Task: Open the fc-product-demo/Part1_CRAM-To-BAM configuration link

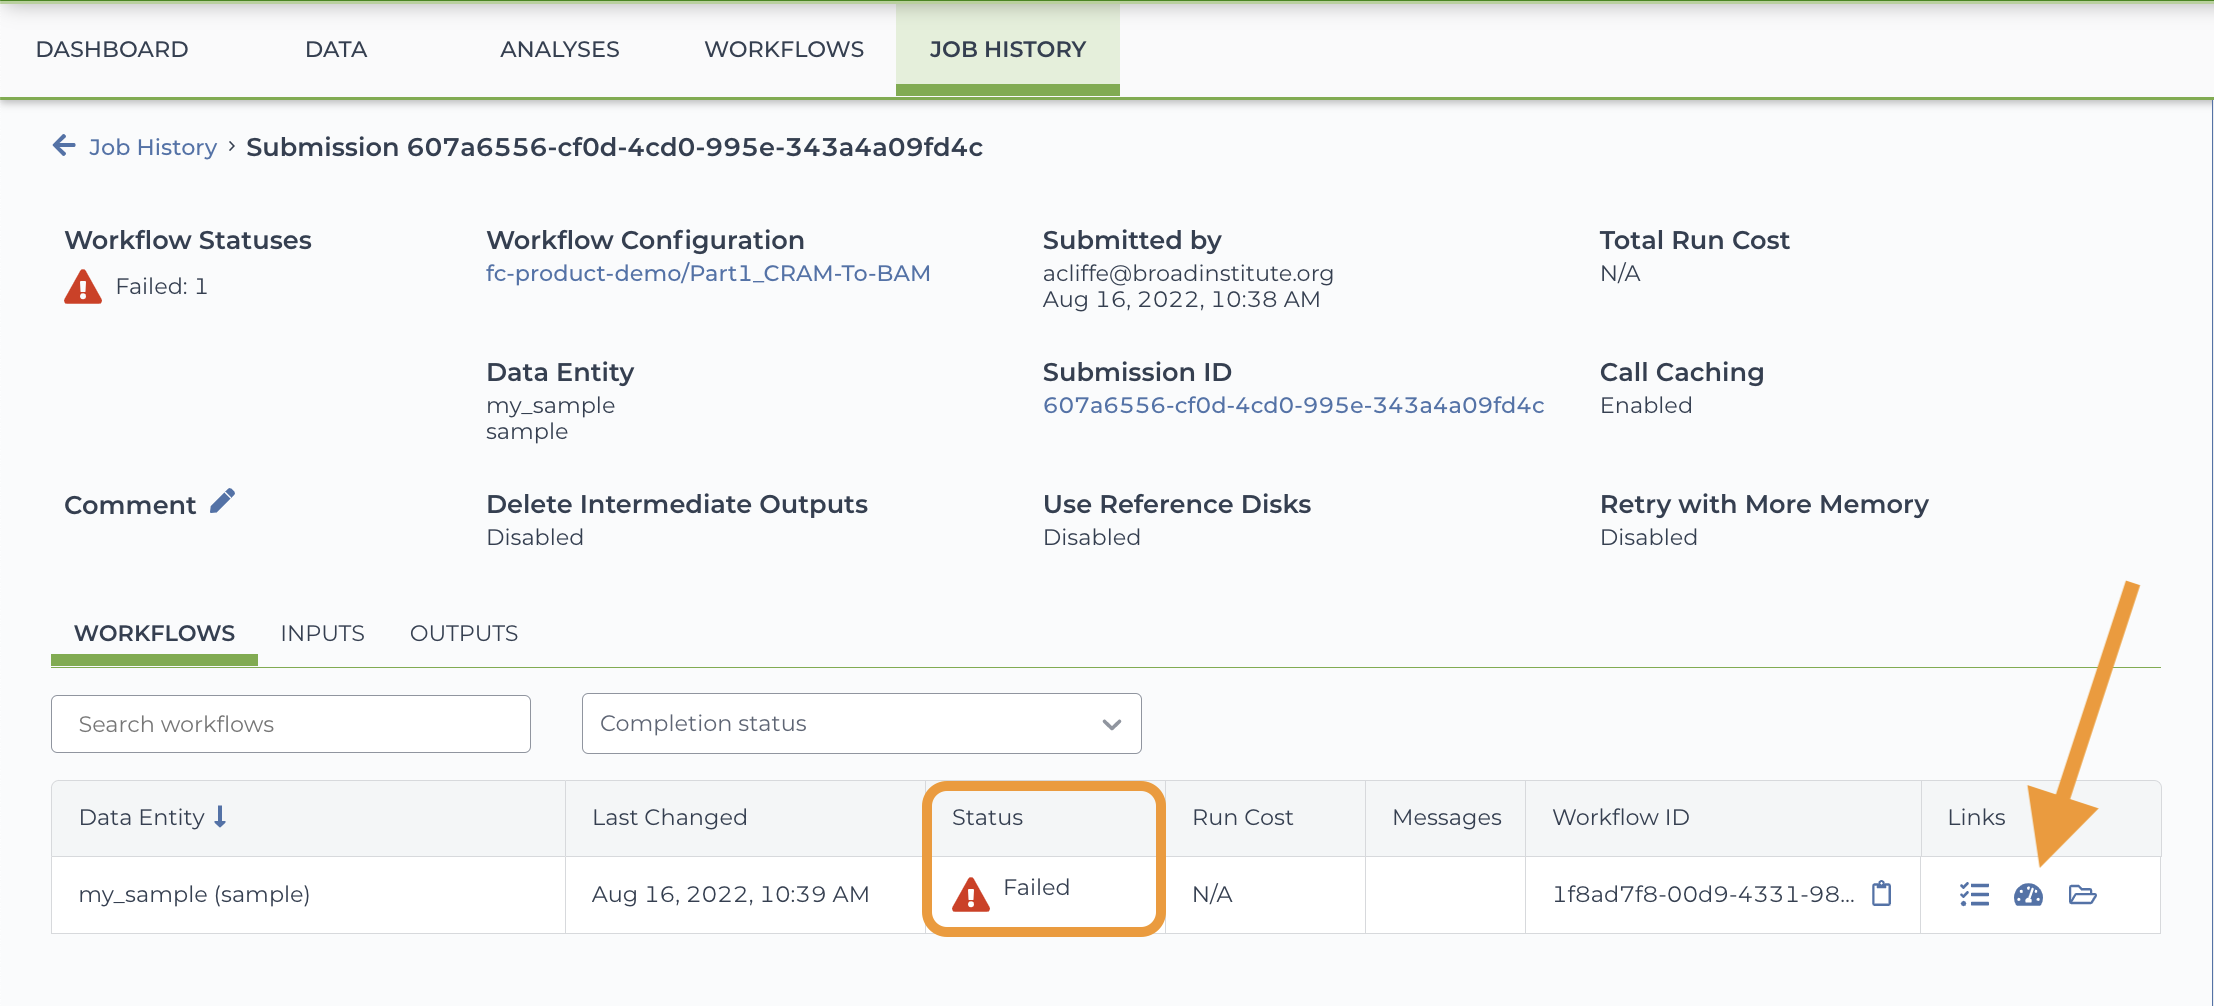Action: (x=708, y=273)
